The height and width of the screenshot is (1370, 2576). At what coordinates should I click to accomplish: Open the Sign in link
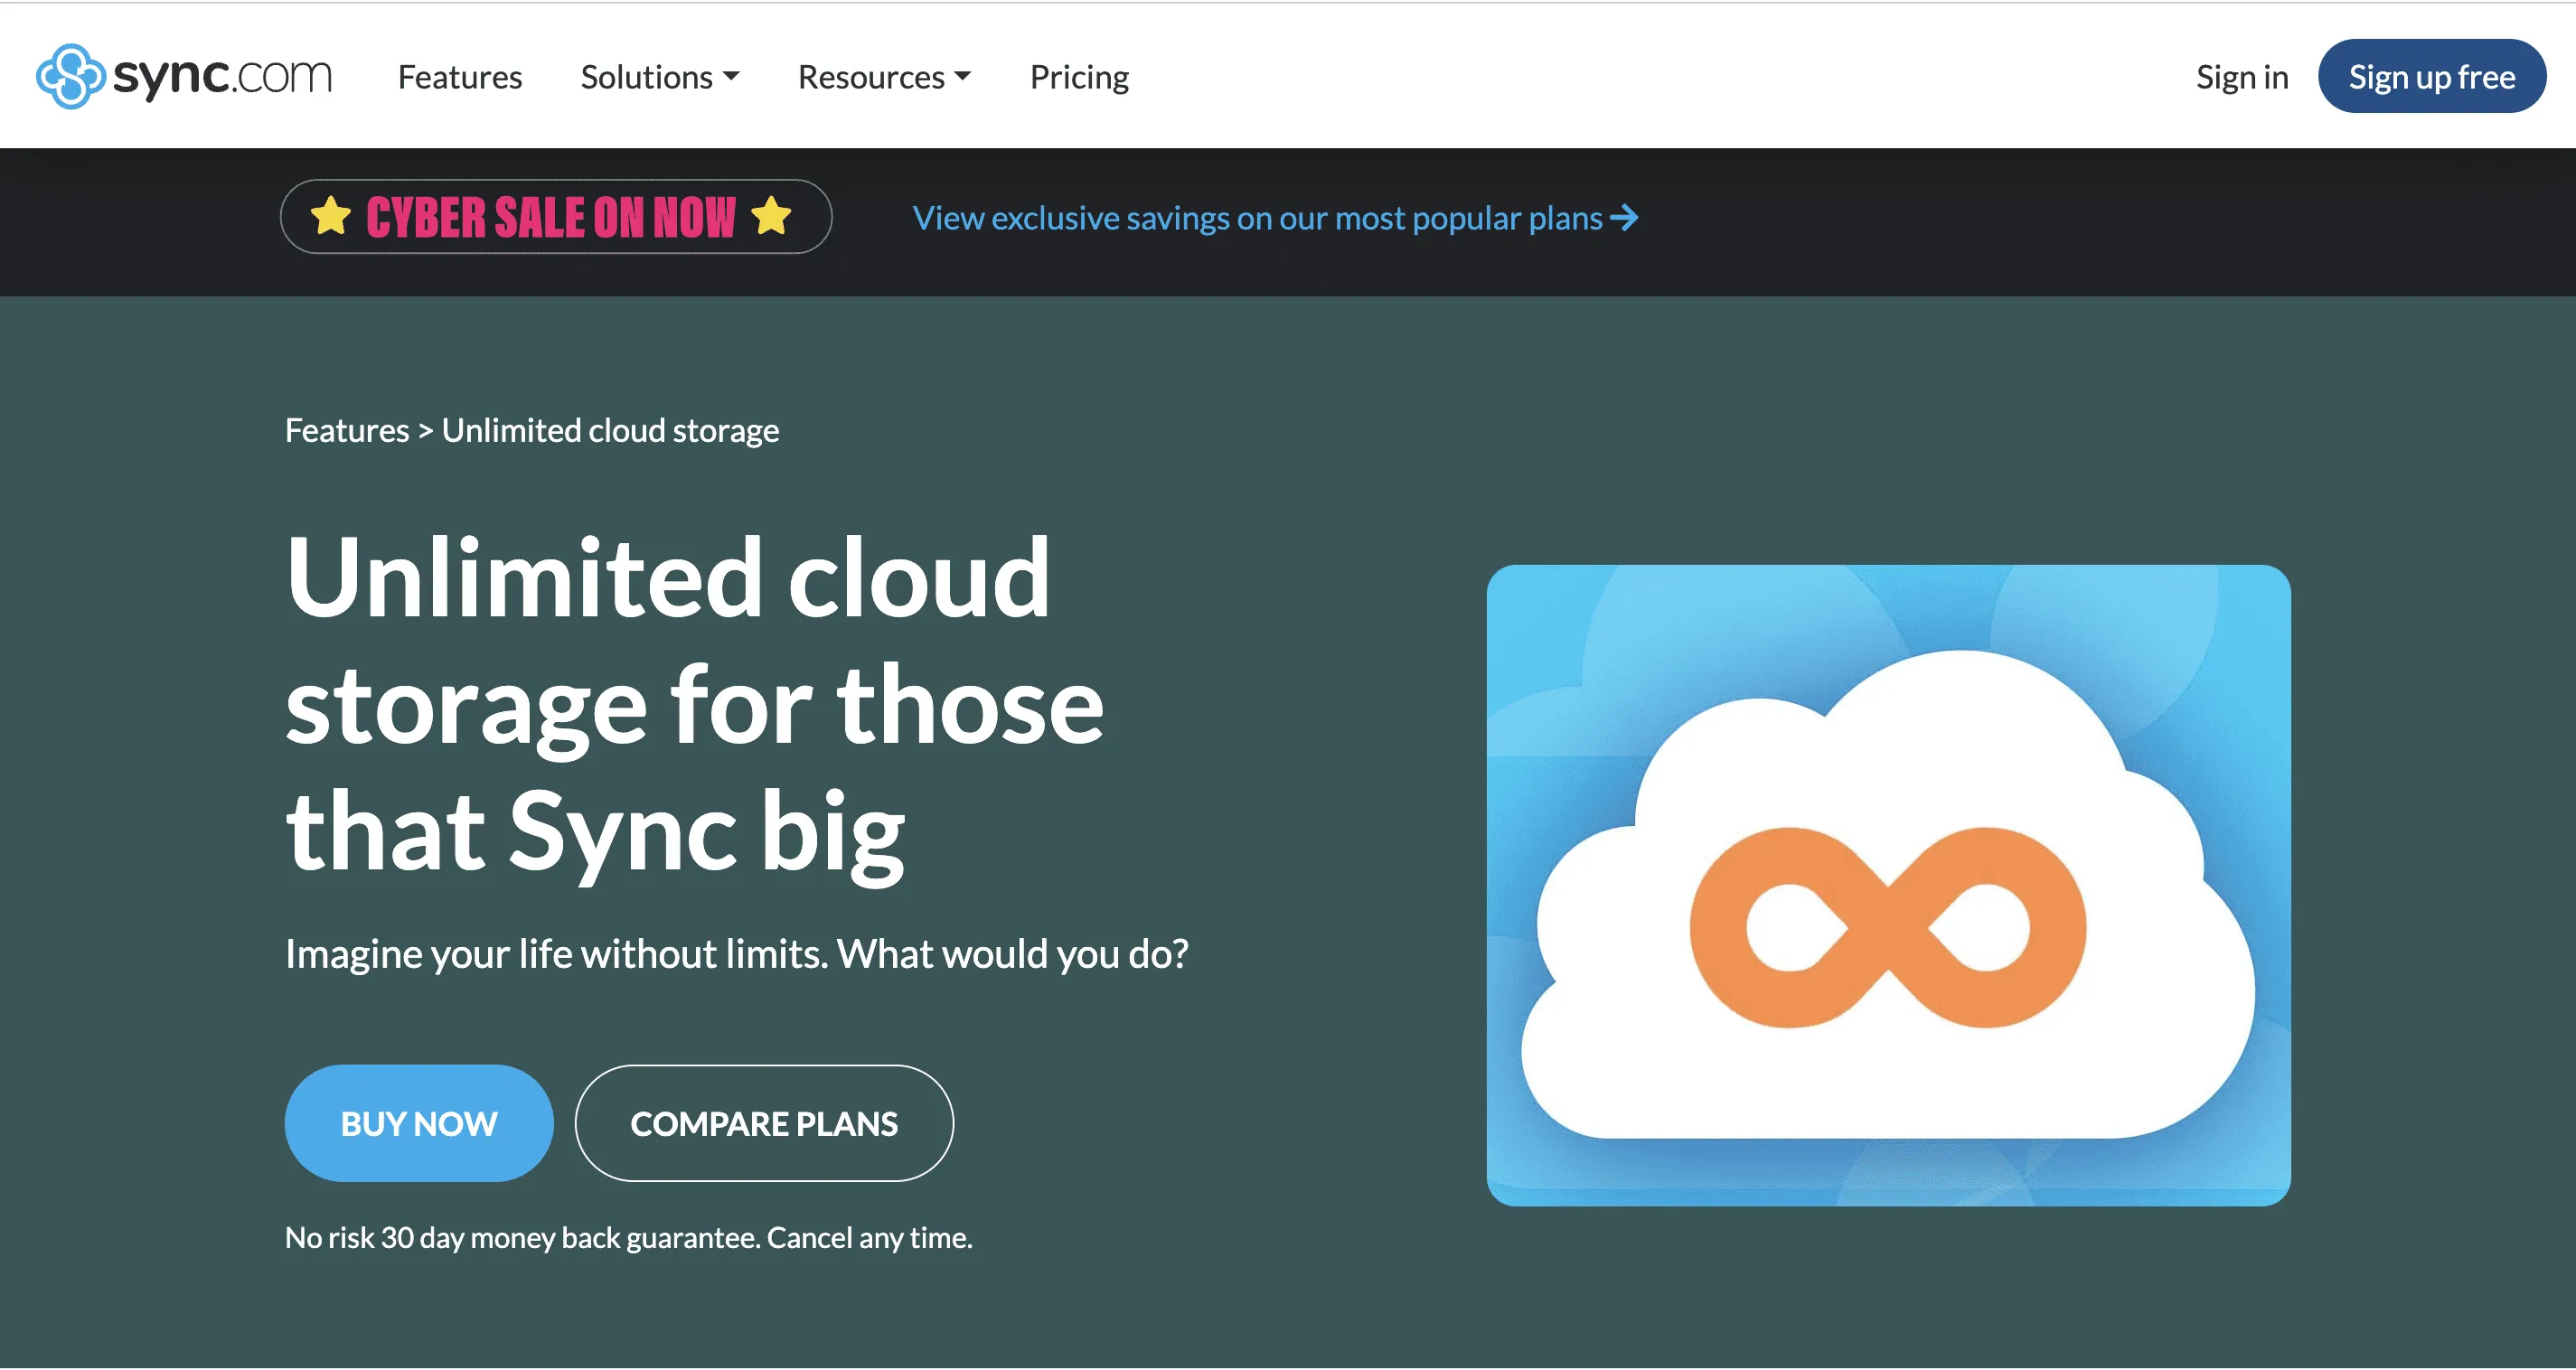point(2242,76)
